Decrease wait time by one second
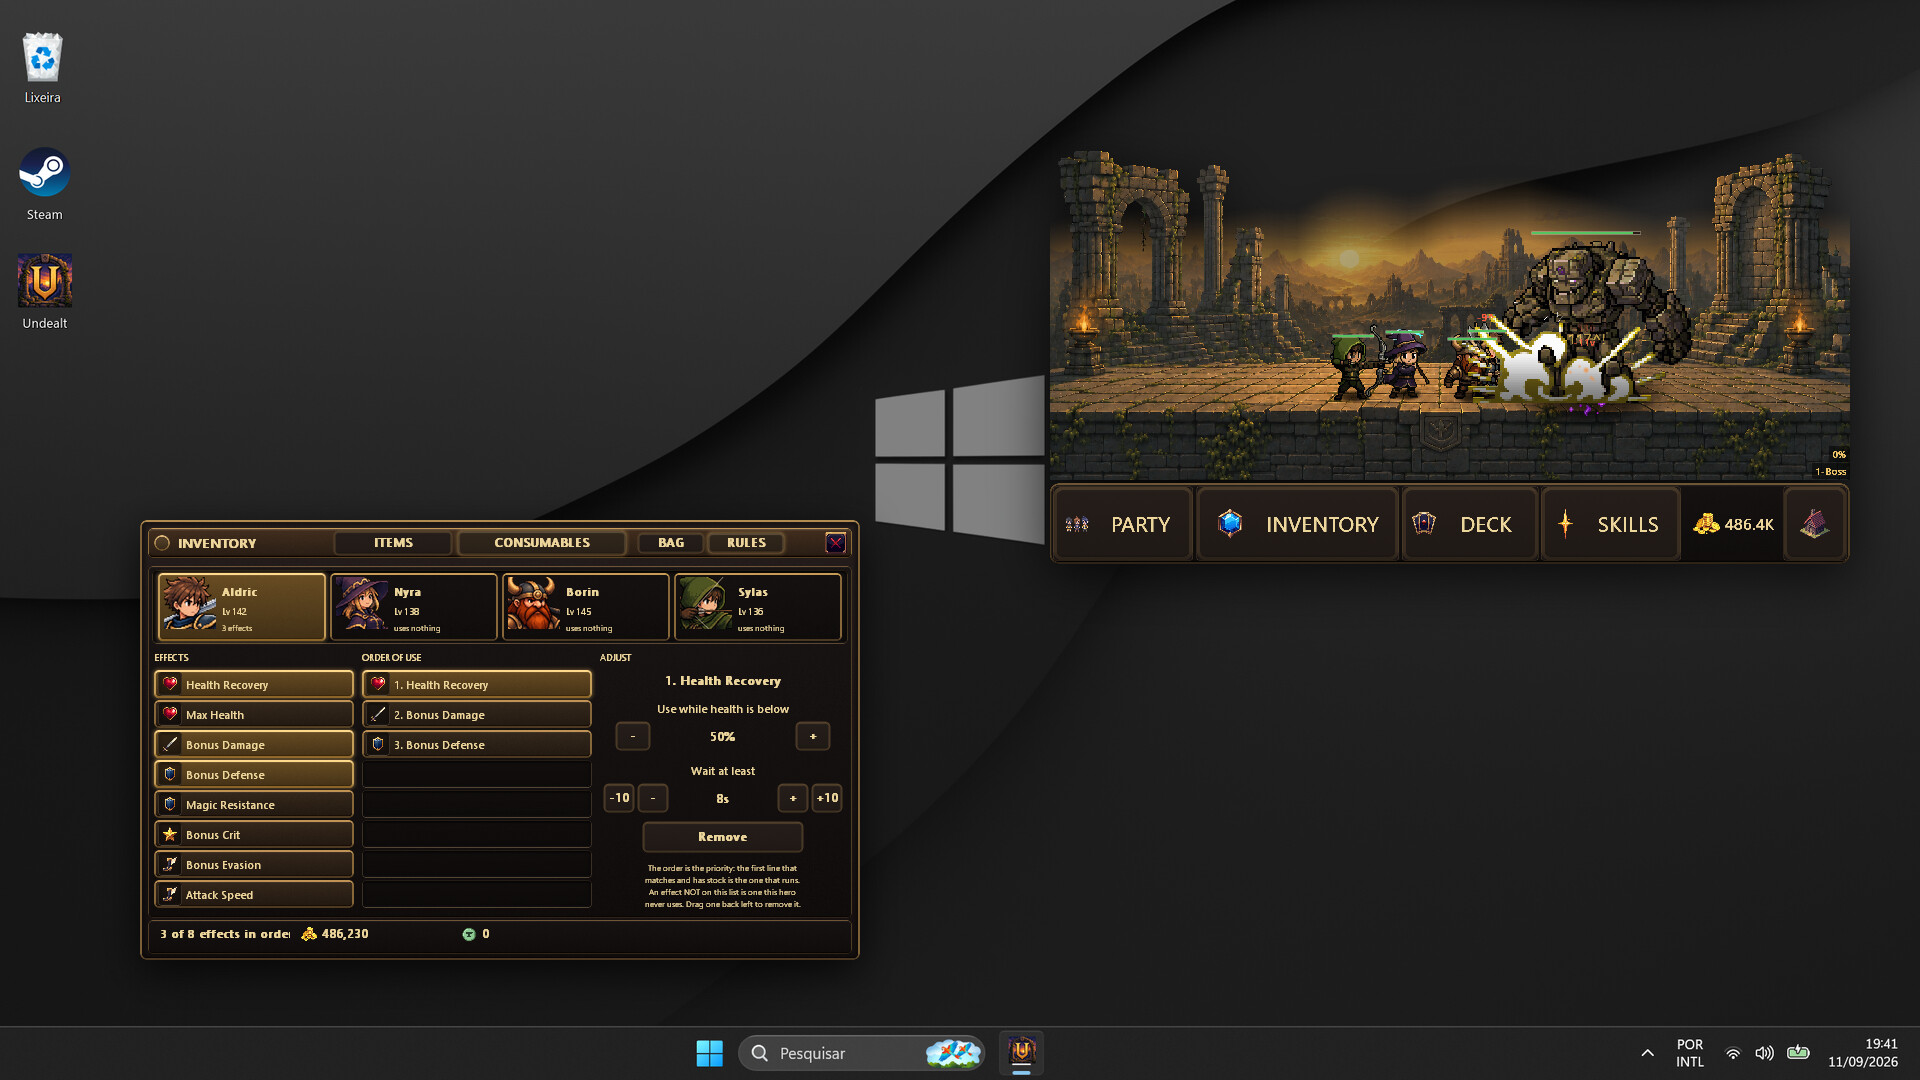This screenshot has height=1080, width=1920. click(x=653, y=798)
